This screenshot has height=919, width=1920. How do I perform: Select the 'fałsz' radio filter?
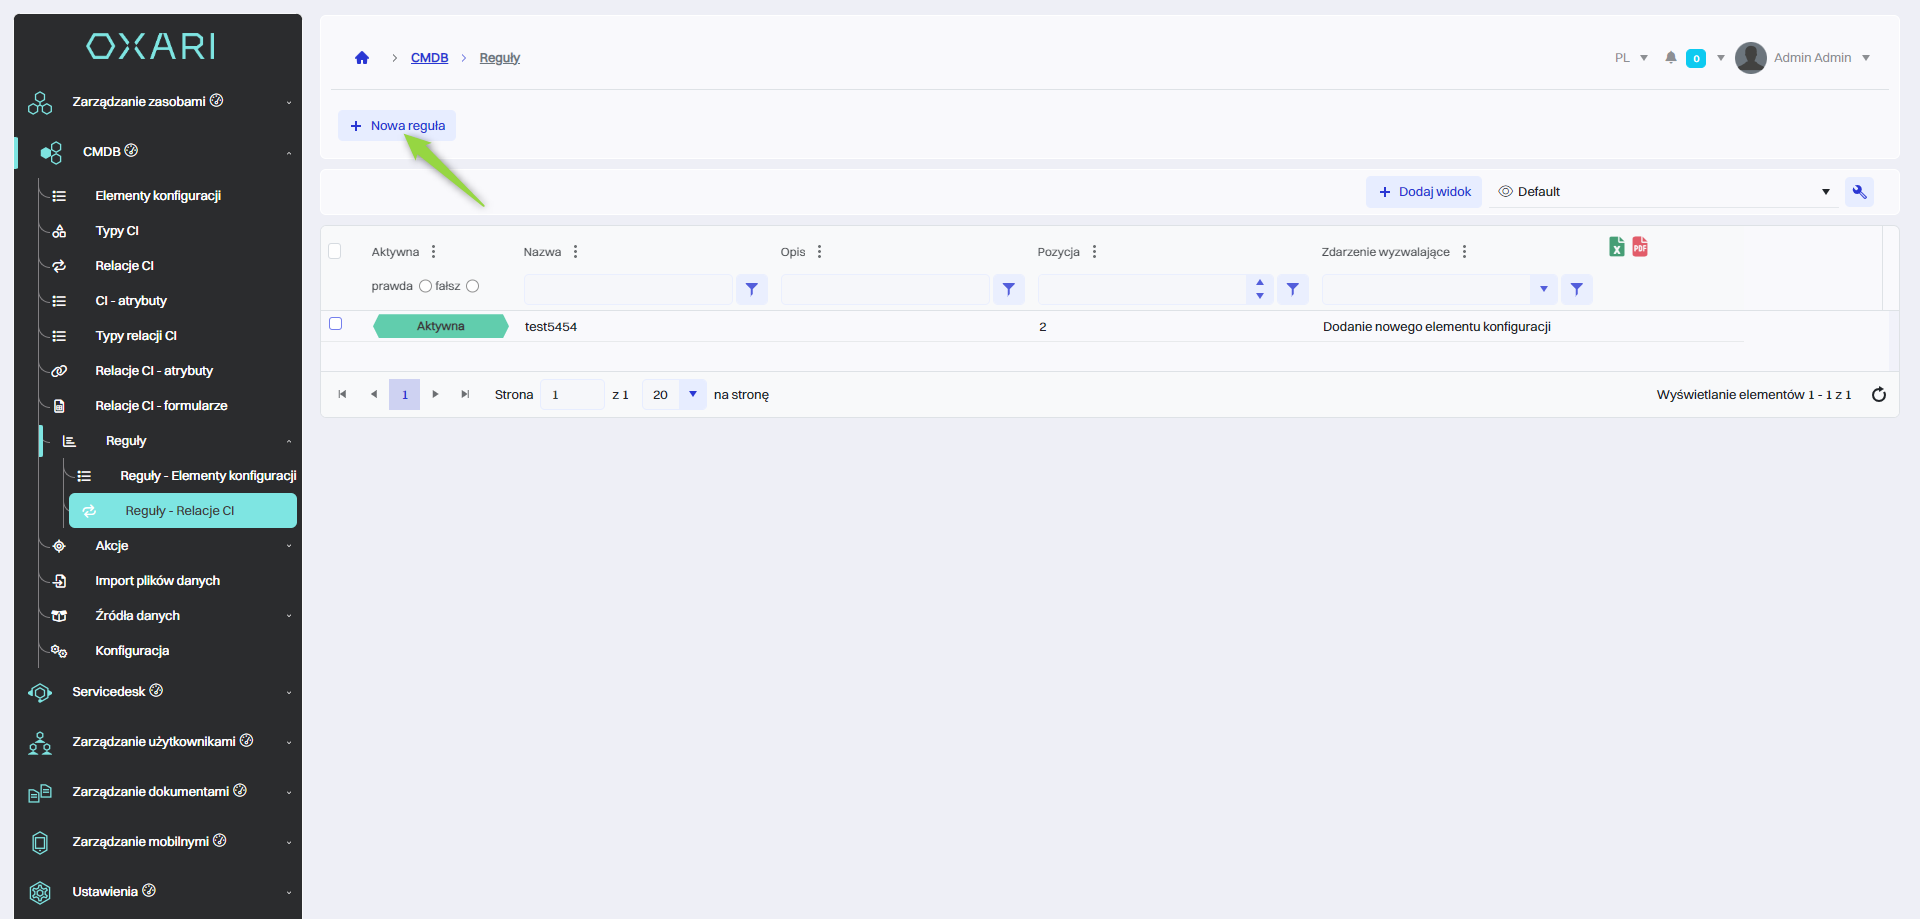tap(473, 286)
